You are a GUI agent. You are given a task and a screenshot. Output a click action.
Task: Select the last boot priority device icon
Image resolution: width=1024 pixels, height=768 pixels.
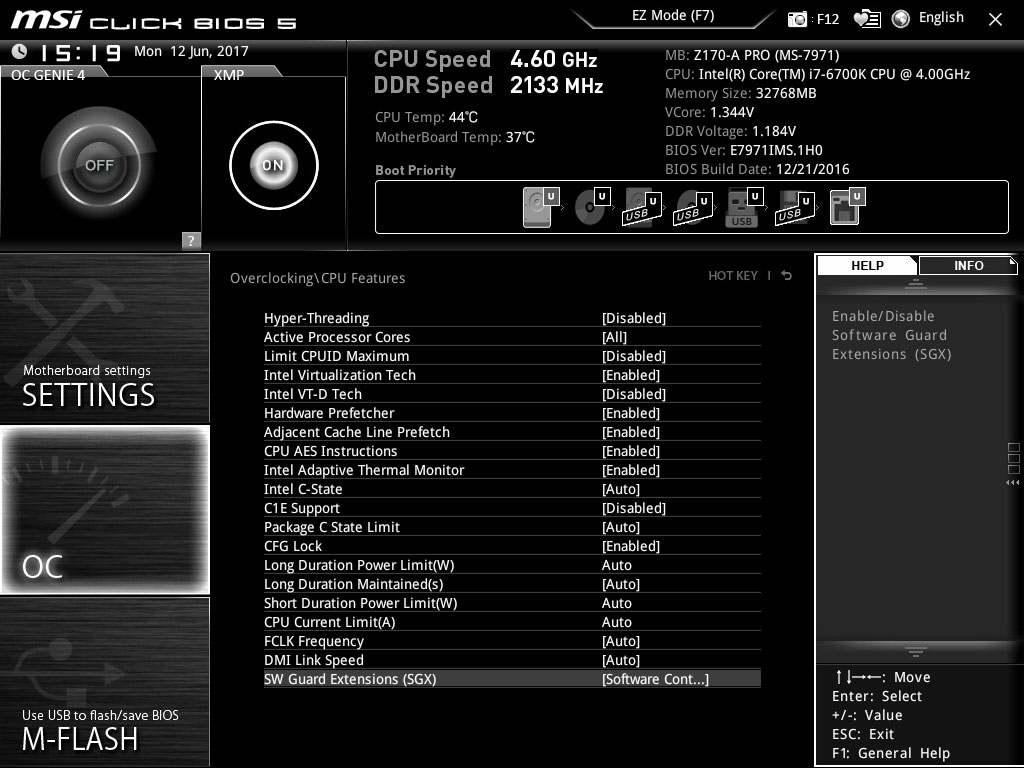pos(848,207)
